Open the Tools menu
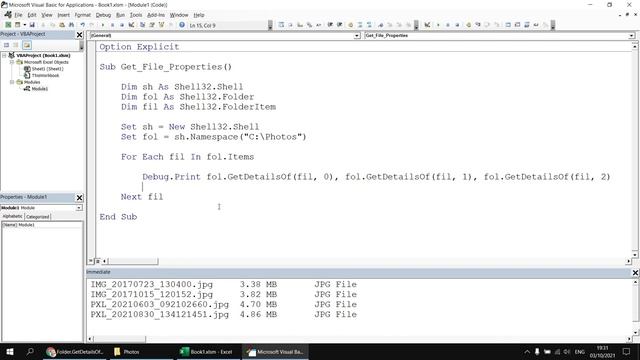This screenshot has width=640, height=360. tap(136, 15)
